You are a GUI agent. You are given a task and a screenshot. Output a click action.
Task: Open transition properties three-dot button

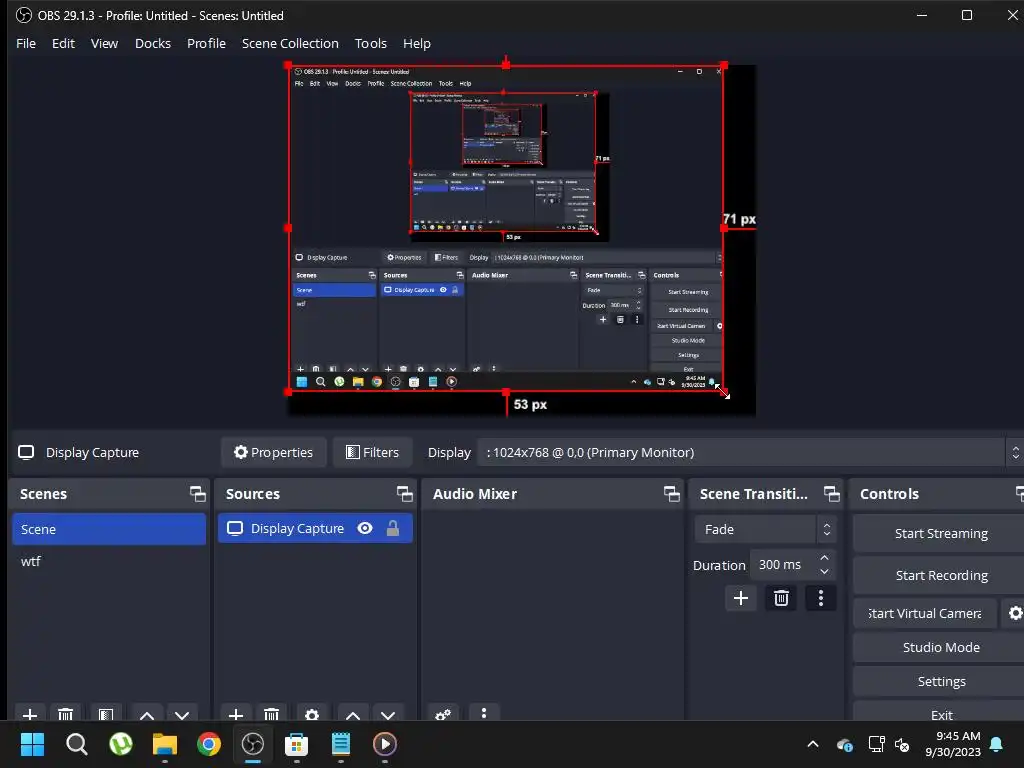coord(821,598)
